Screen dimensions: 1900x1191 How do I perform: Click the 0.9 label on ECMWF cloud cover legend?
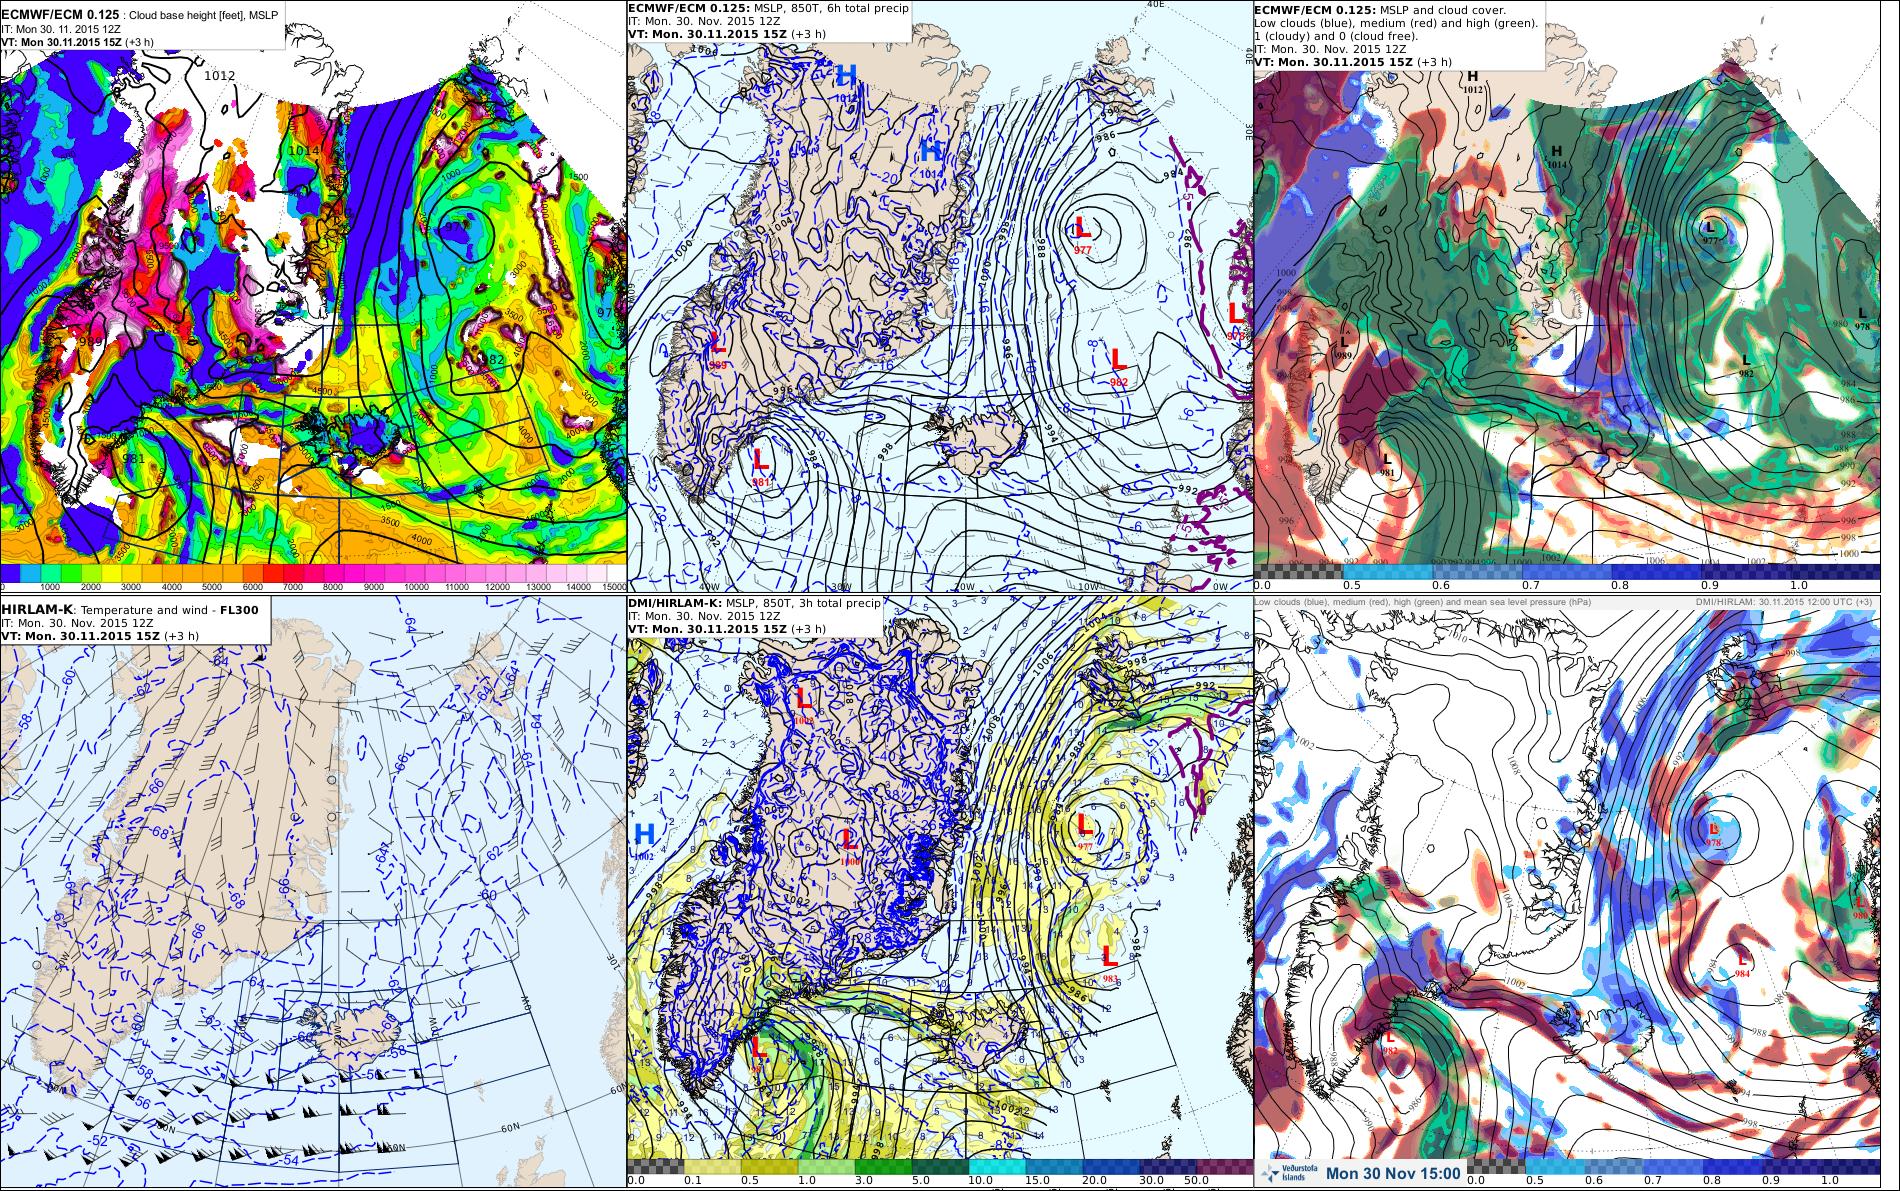tap(1711, 585)
